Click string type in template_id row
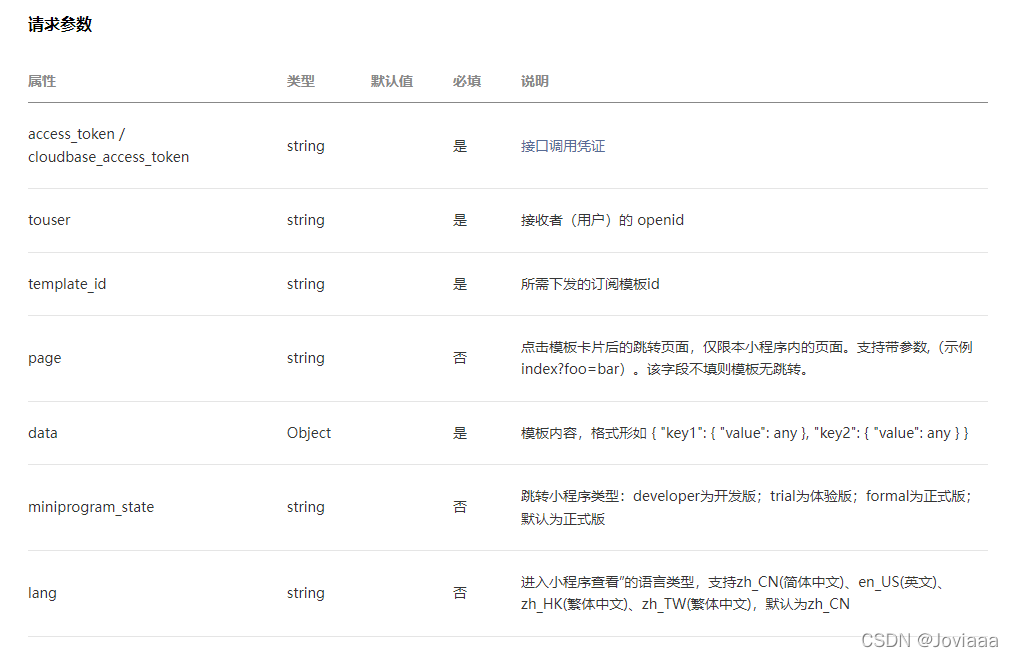This screenshot has height=657, width=1013. click(x=306, y=284)
